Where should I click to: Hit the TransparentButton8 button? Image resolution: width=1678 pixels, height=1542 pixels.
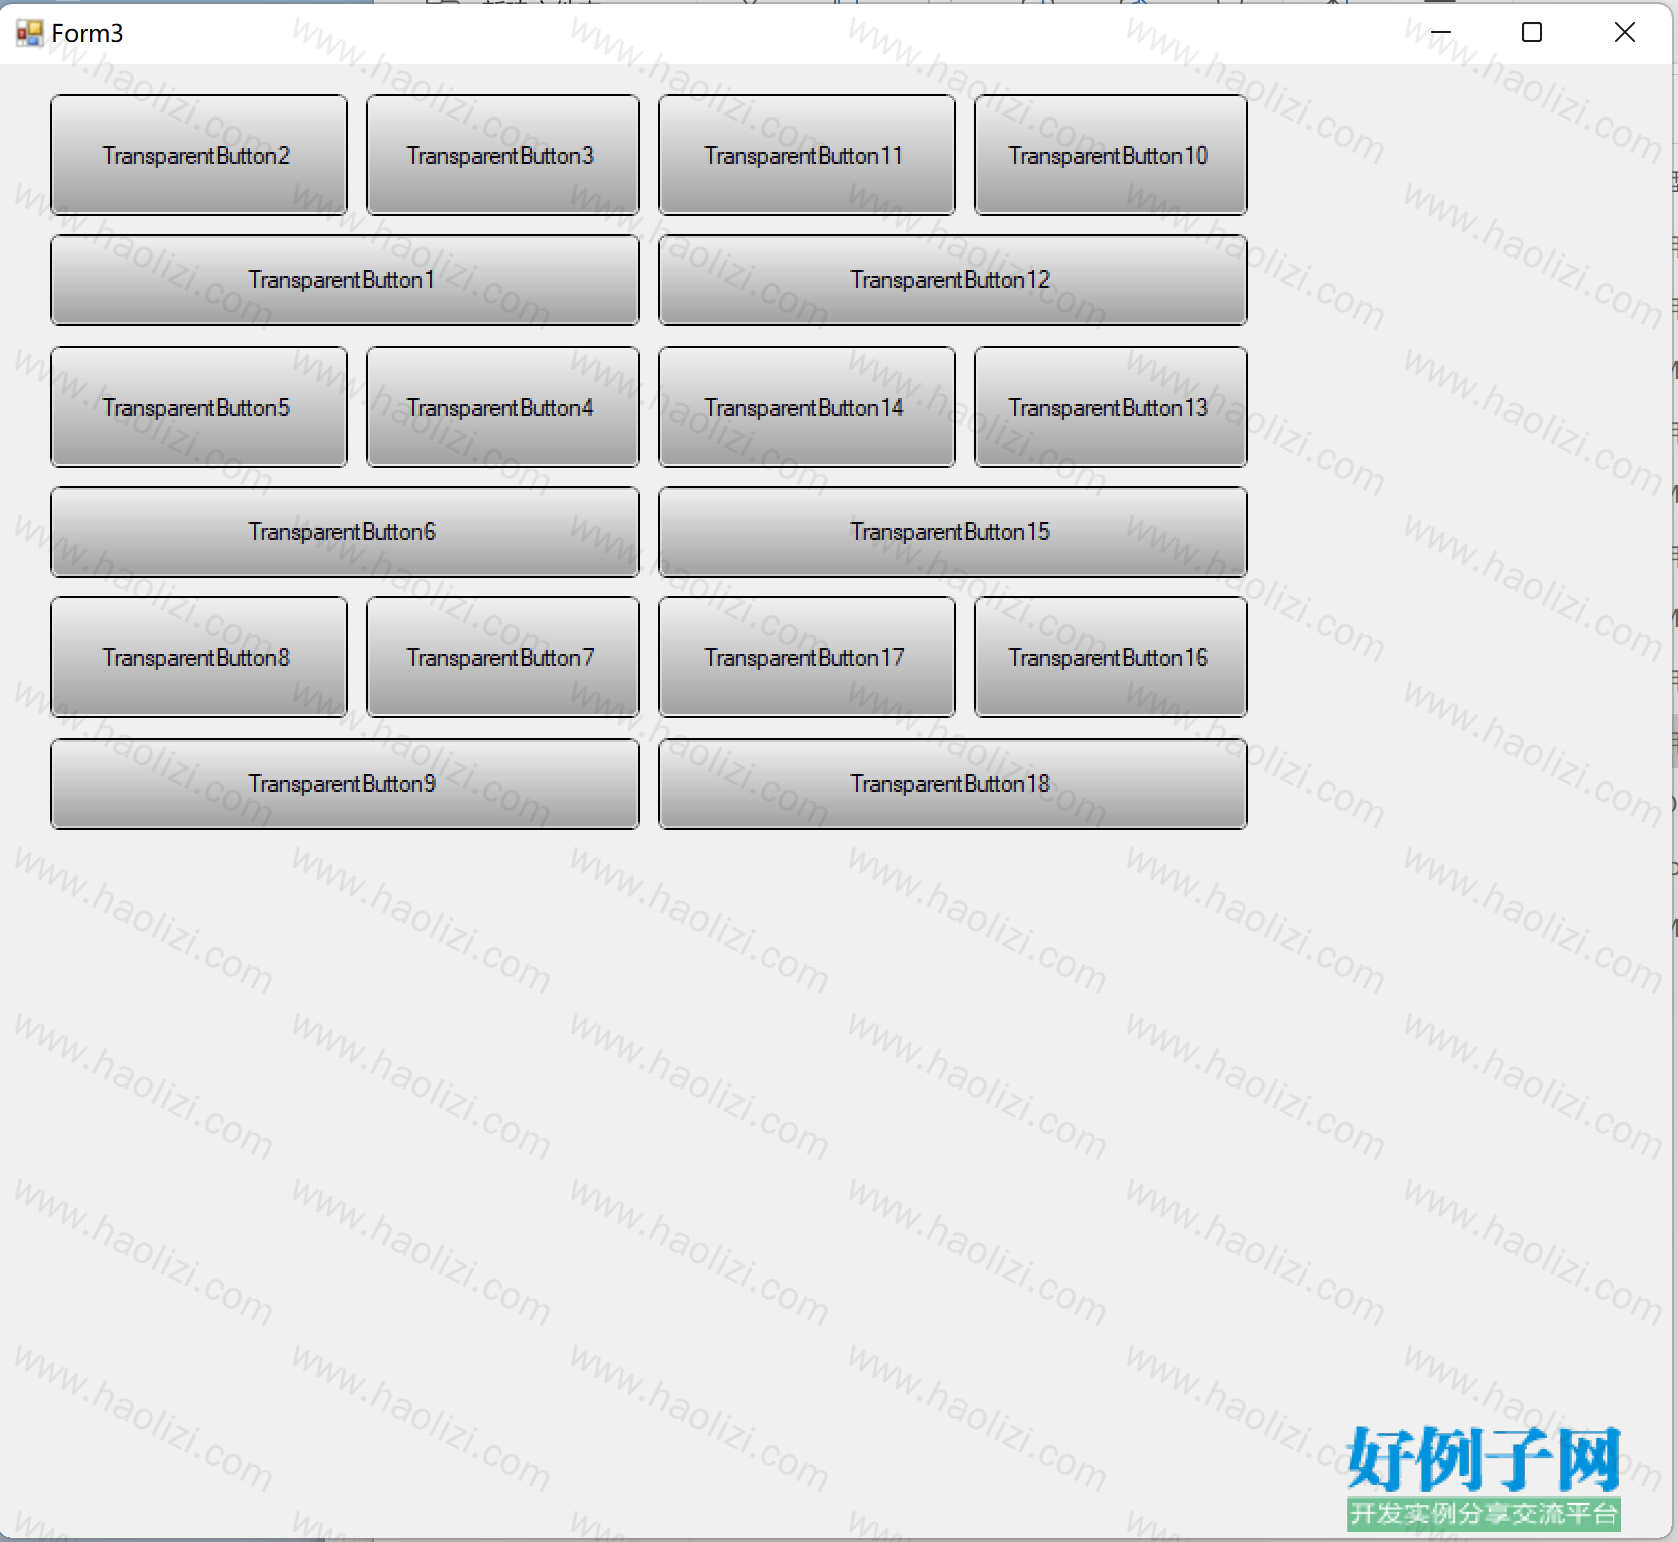click(x=199, y=657)
